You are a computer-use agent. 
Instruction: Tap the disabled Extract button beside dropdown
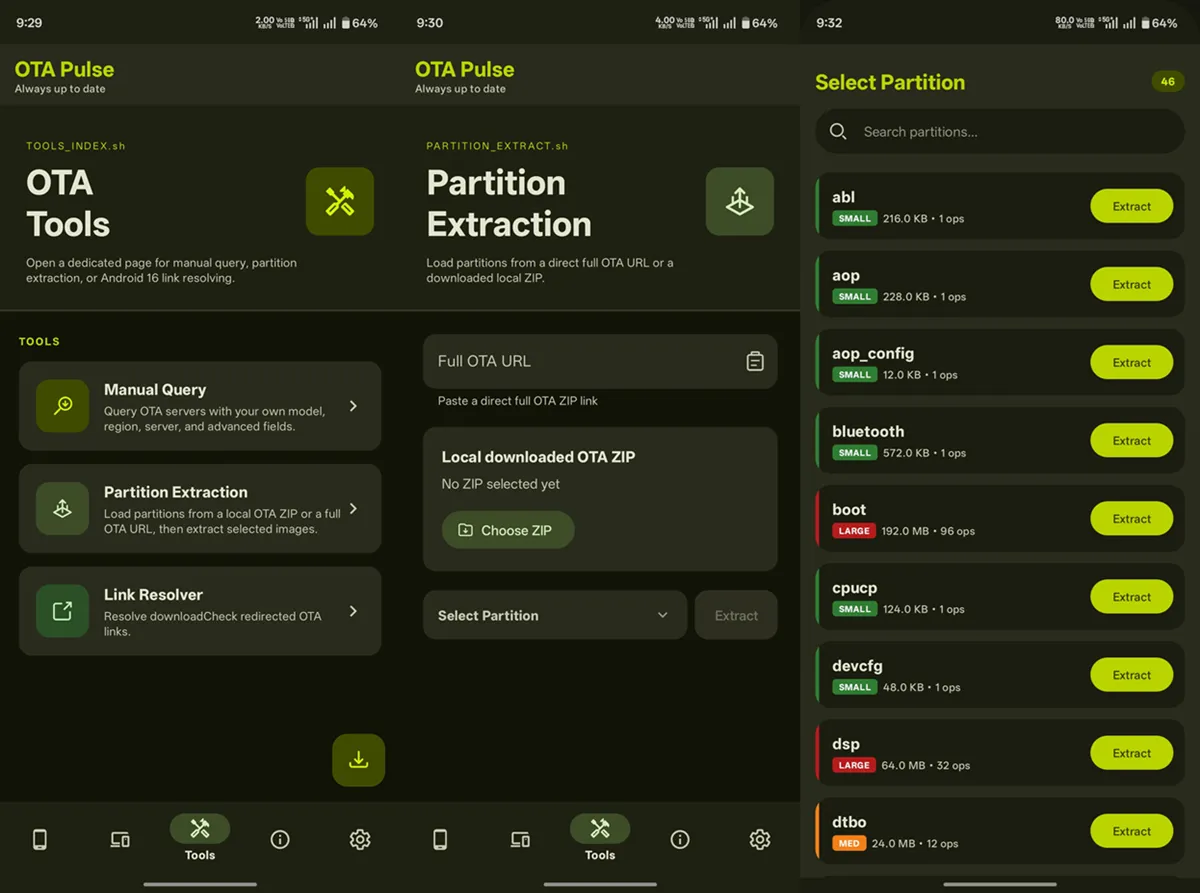coord(736,615)
